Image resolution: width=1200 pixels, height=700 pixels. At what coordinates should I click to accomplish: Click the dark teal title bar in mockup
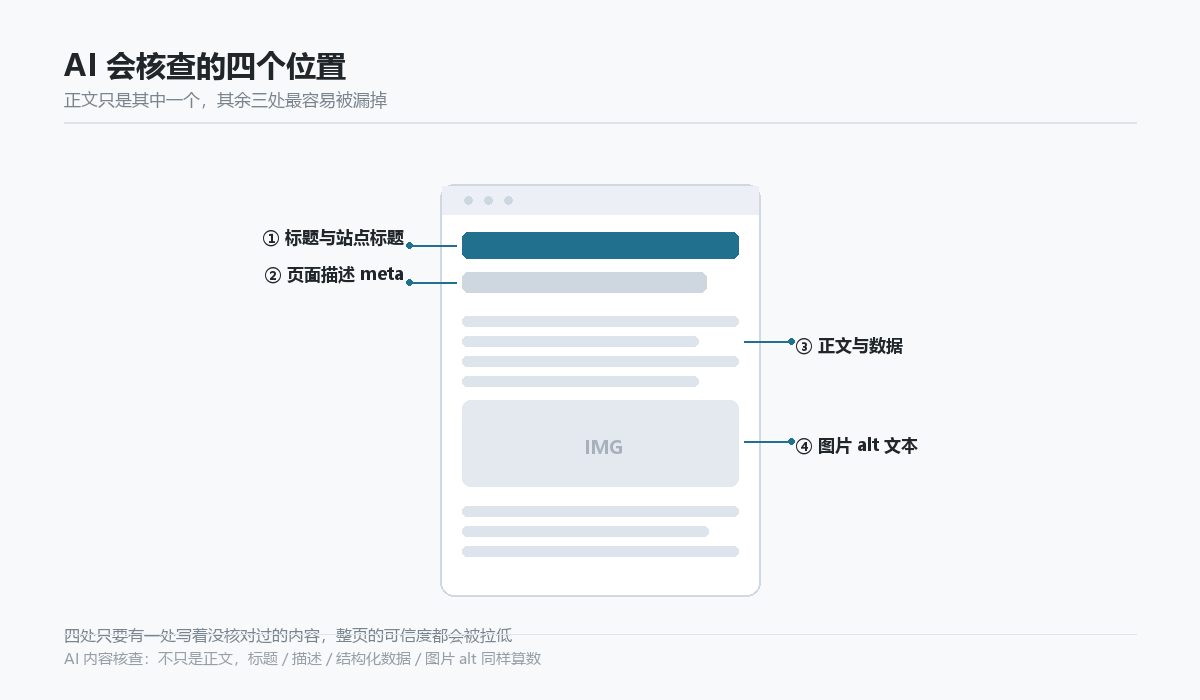600,245
